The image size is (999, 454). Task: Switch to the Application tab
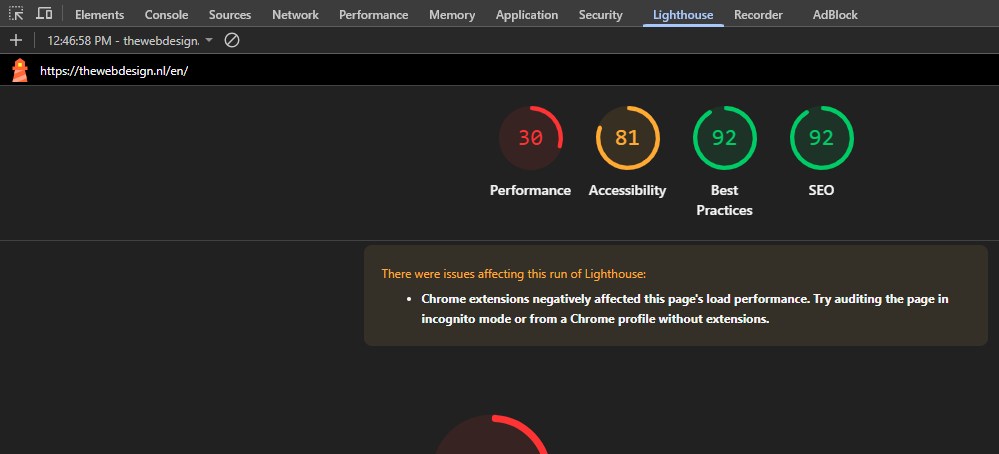tap(527, 15)
